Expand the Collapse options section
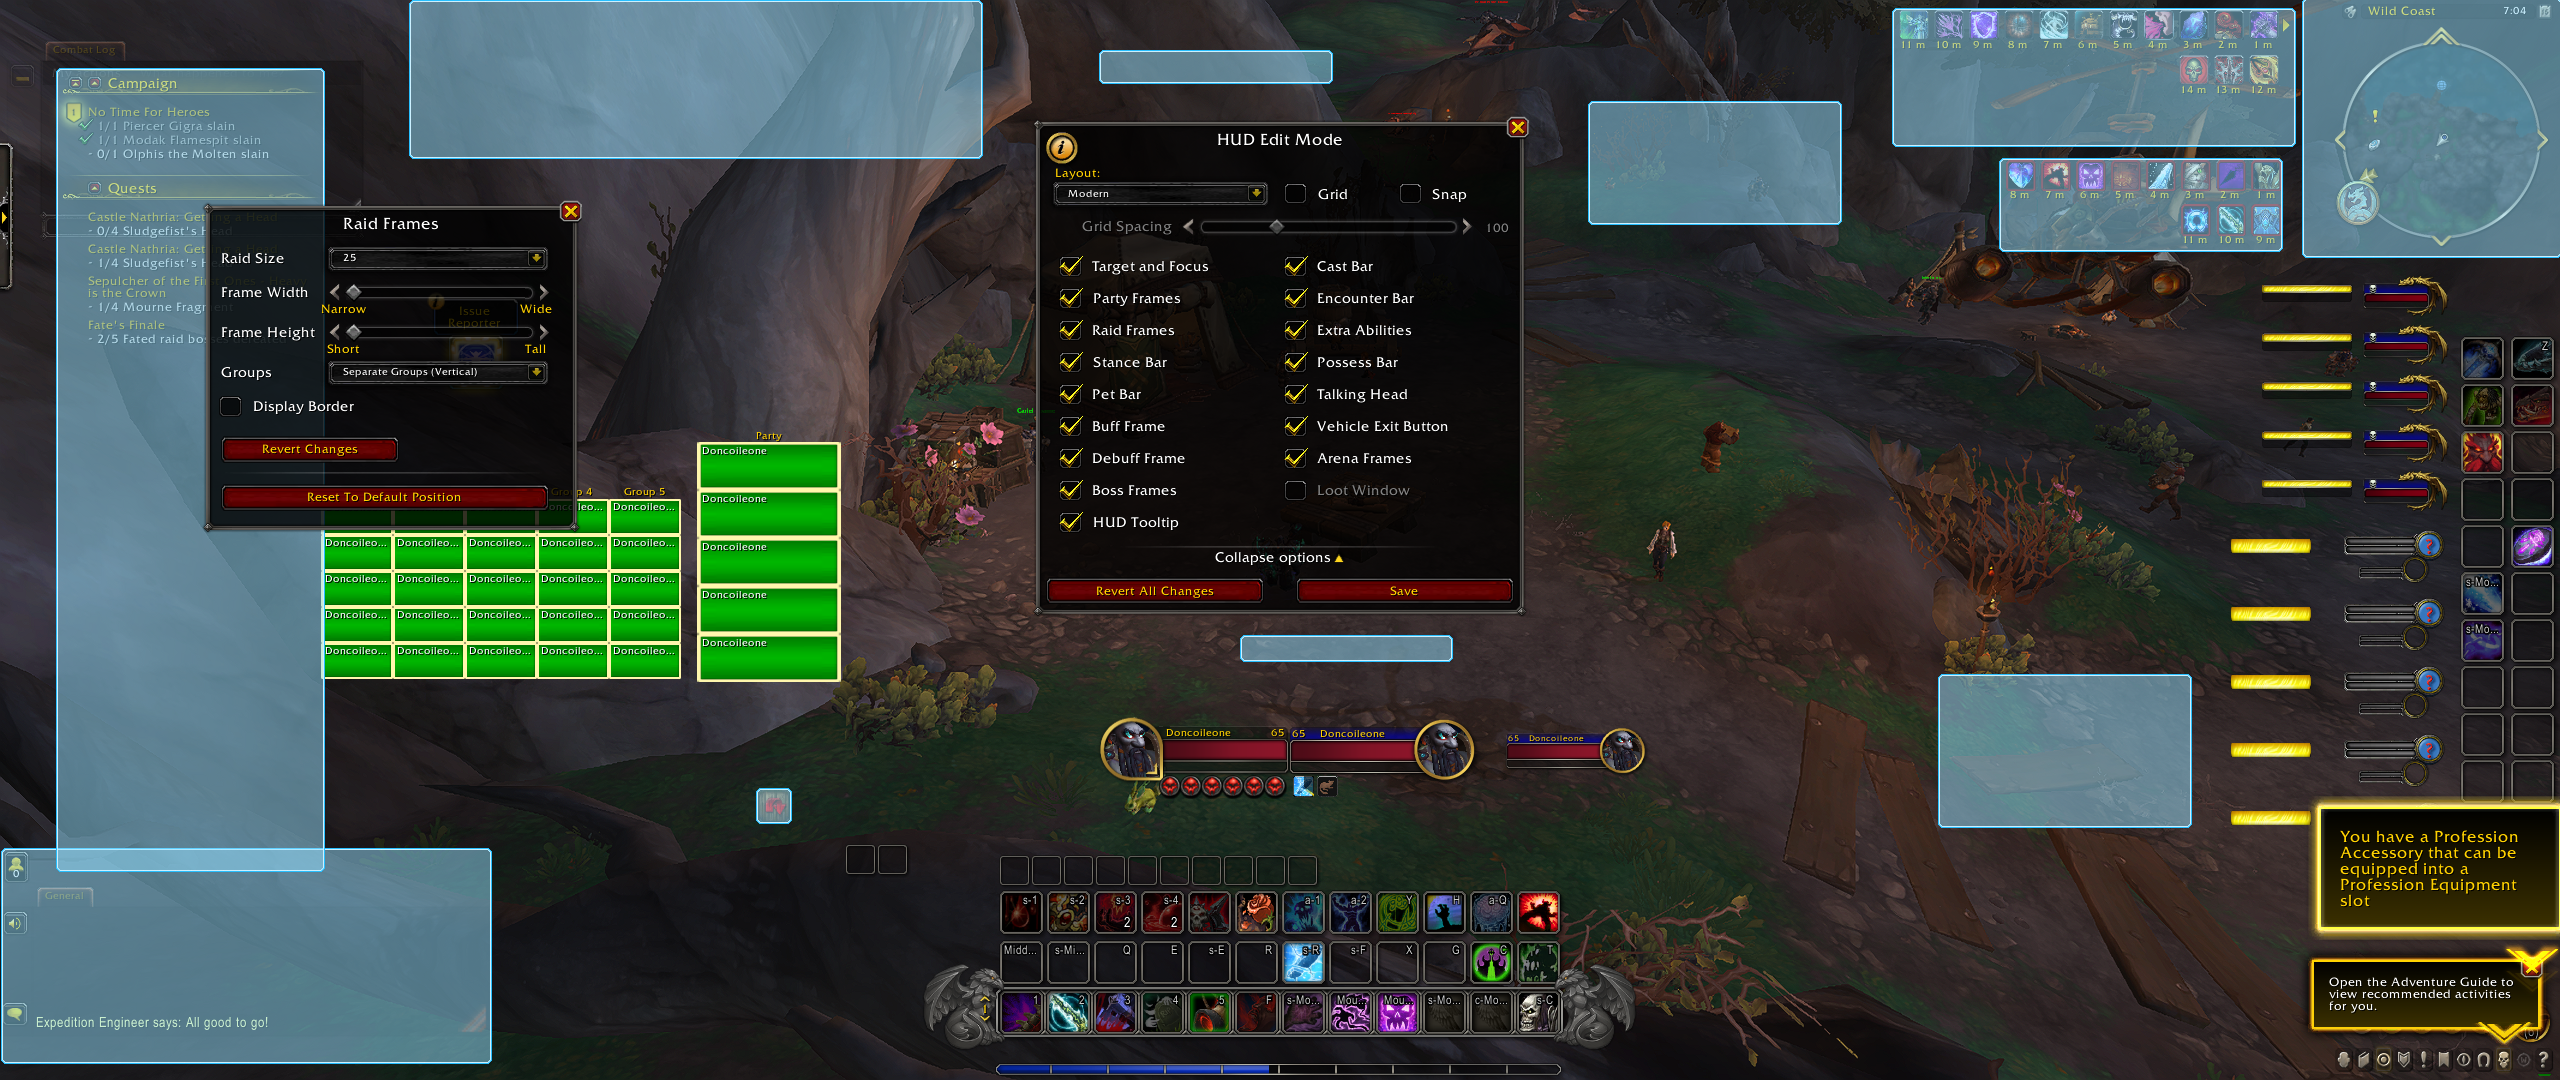This screenshot has height=1080, width=2560. (x=1280, y=558)
